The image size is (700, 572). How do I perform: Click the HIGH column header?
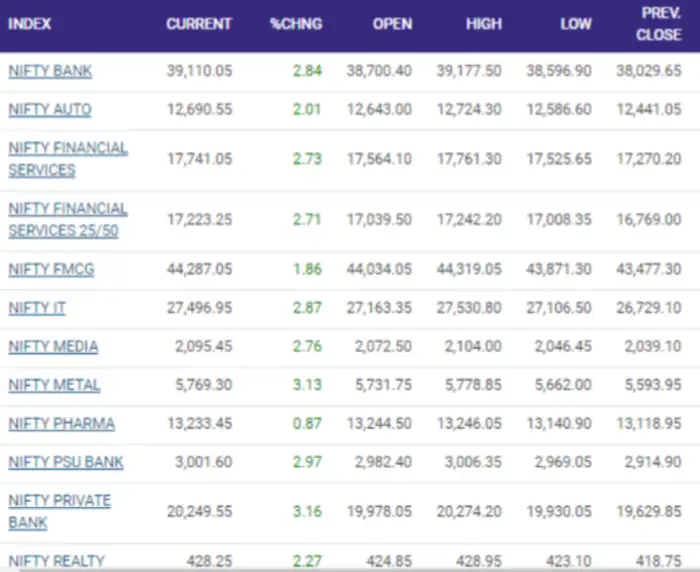click(484, 24)
